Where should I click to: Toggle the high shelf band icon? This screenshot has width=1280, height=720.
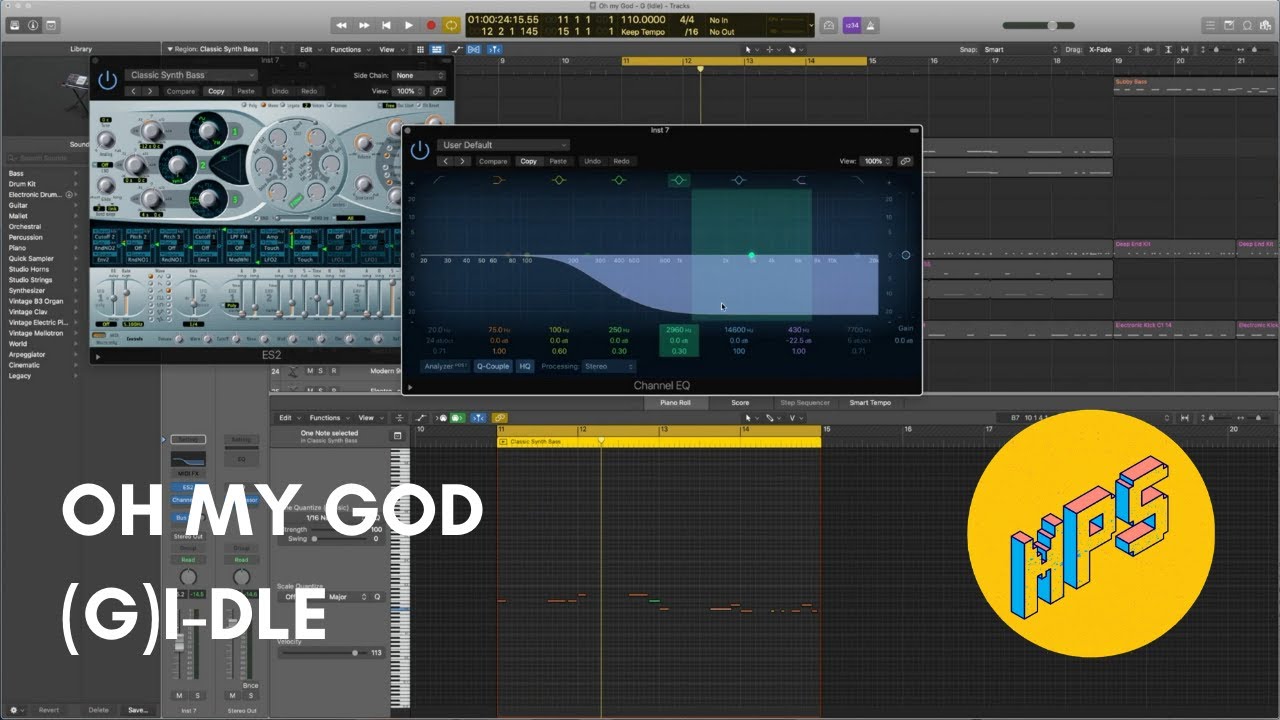pyautogui.click(x=799, y=180)
